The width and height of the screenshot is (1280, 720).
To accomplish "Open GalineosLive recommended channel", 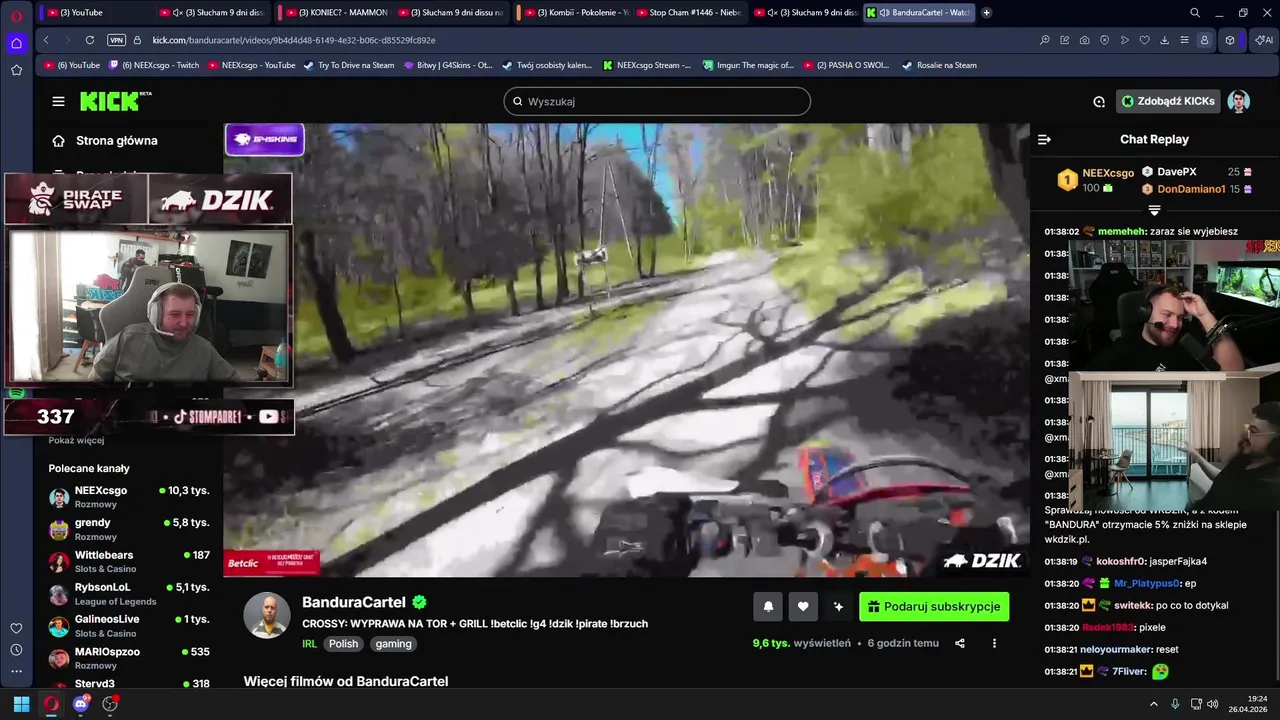I will click(130, 625).
